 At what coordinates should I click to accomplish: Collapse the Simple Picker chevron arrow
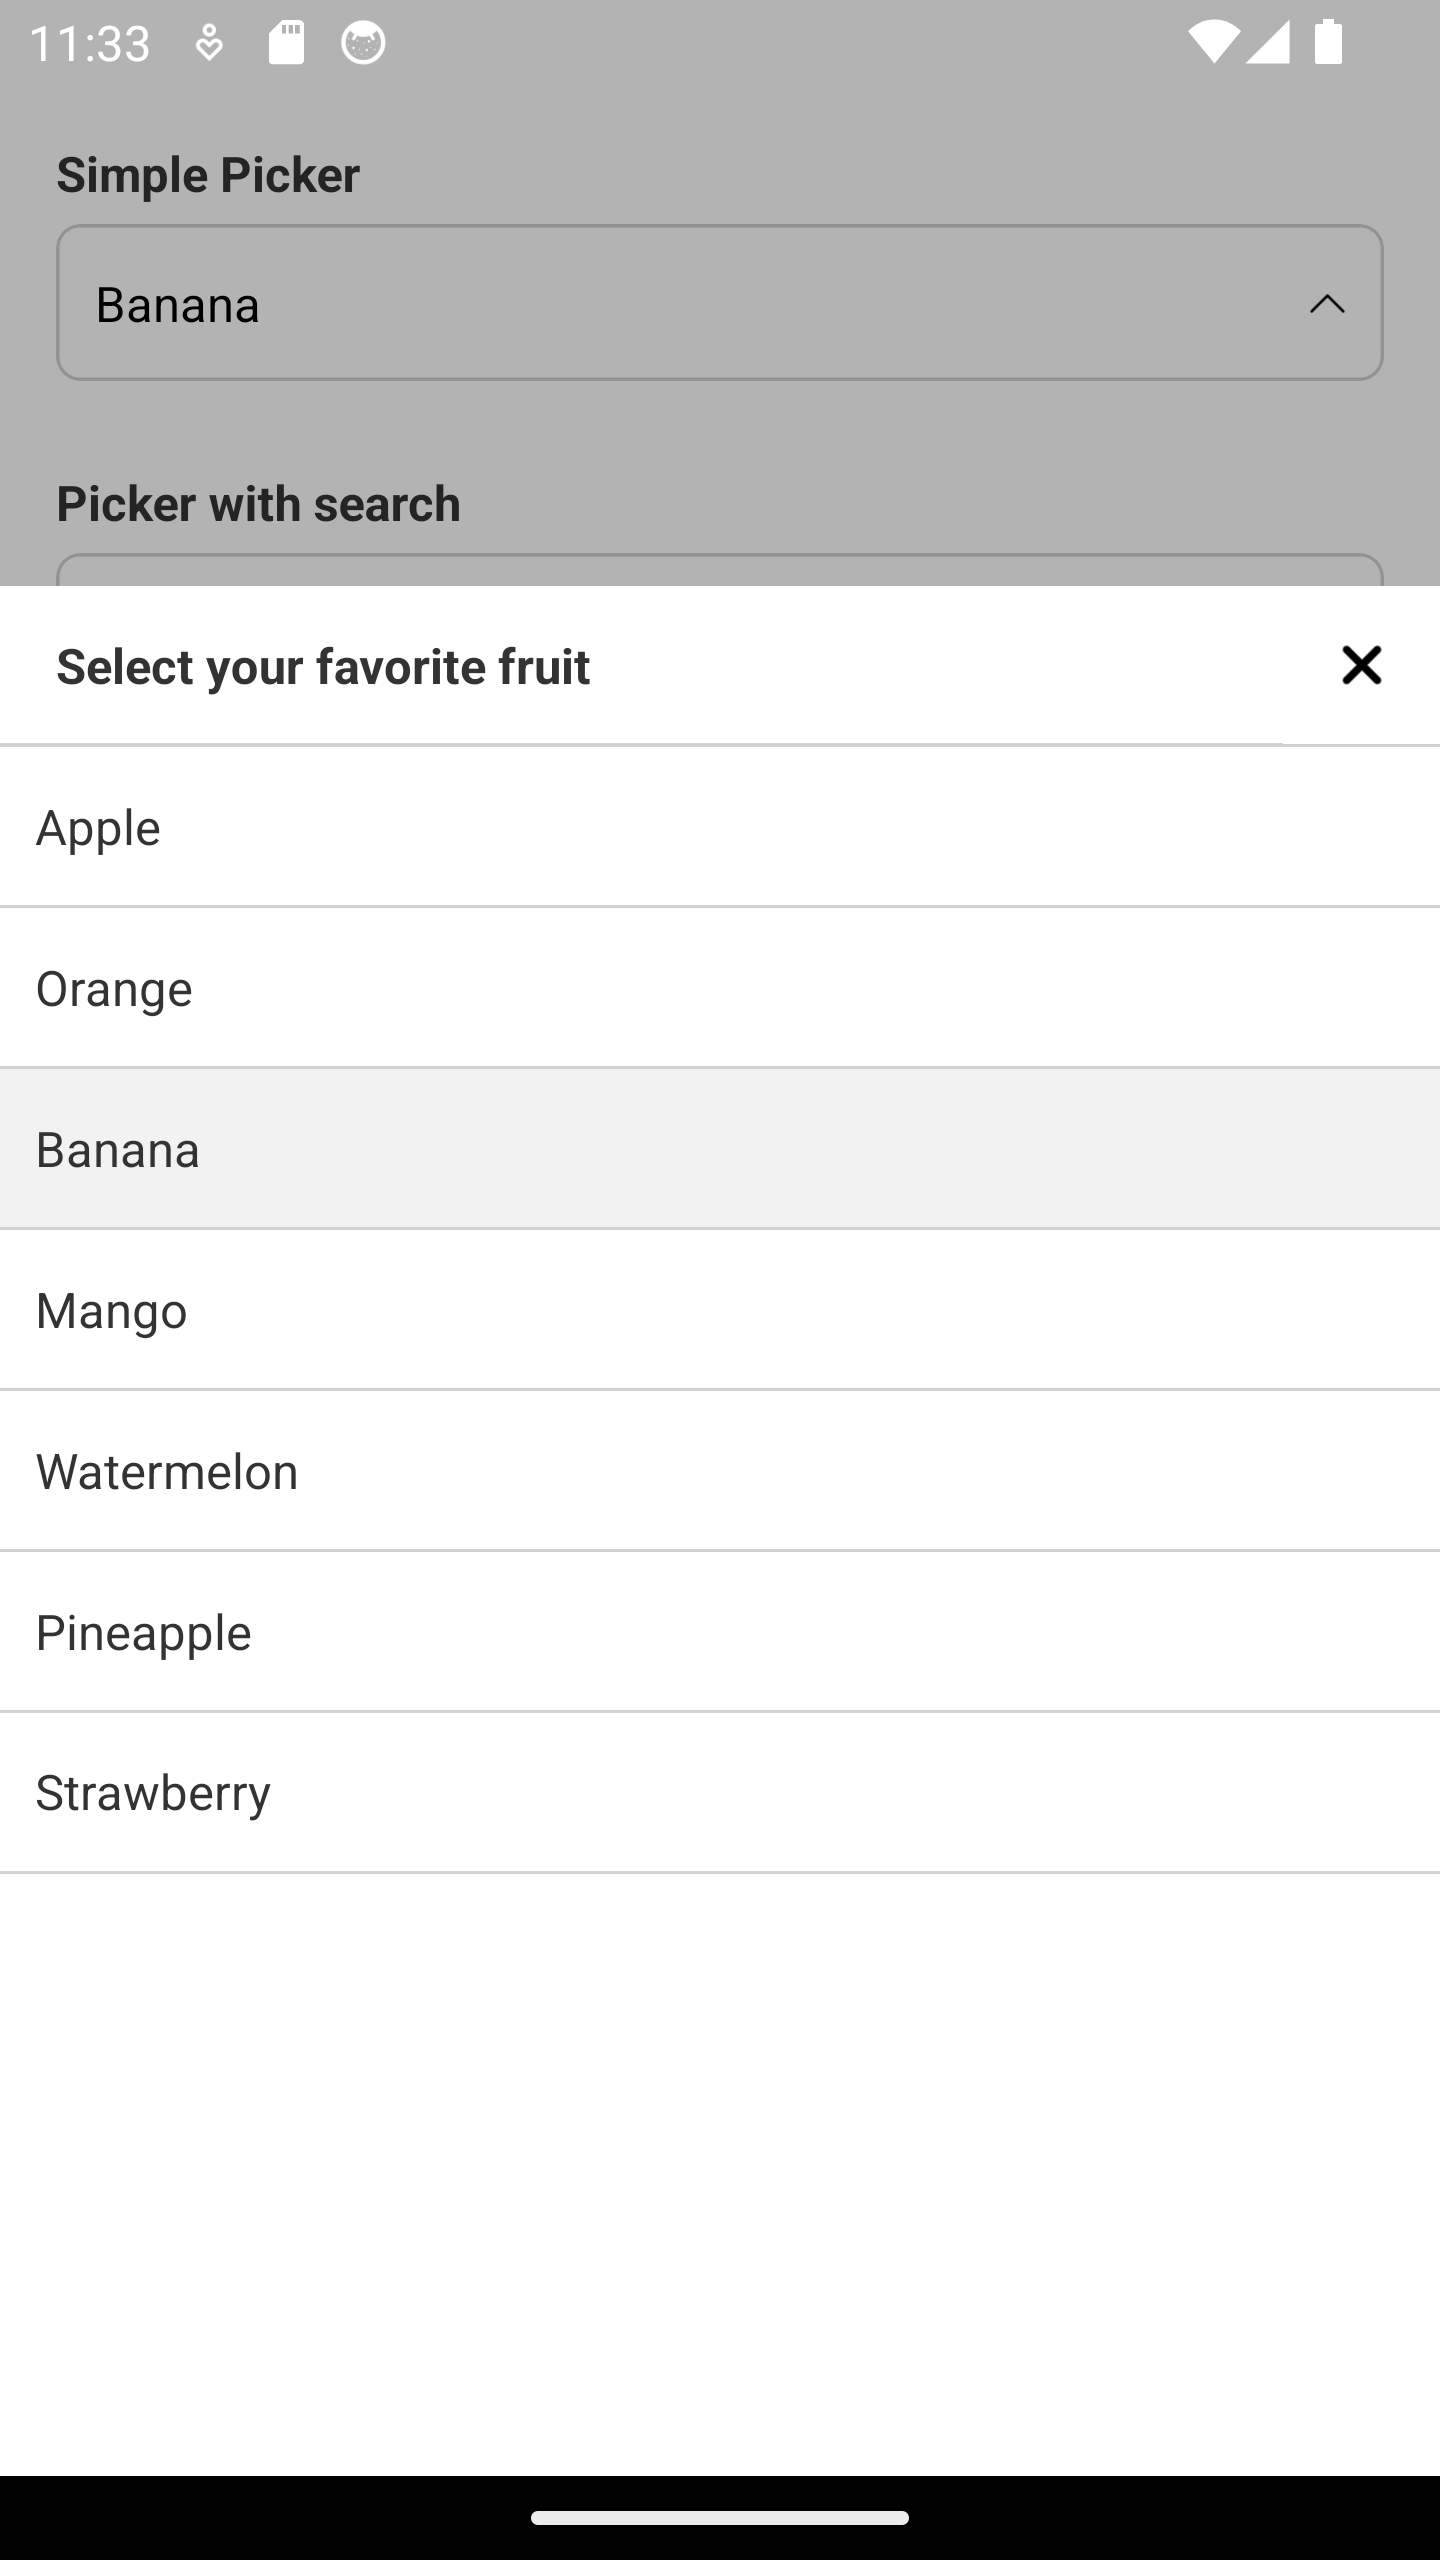1327,304
